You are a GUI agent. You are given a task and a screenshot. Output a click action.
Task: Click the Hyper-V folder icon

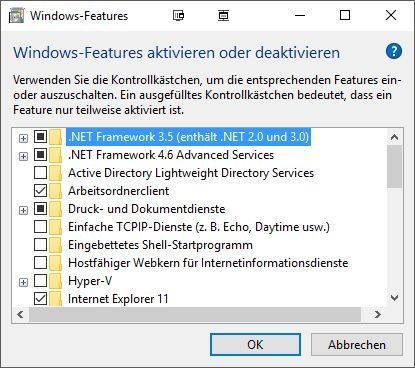click(56, 281)
